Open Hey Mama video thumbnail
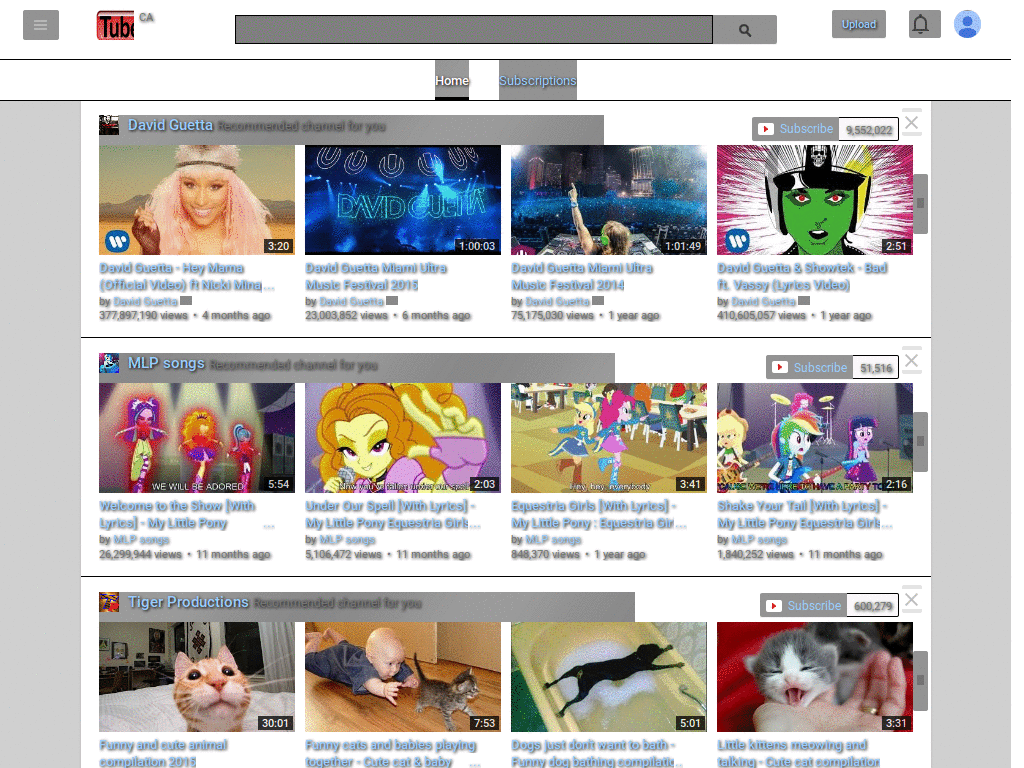The image size is (1024, 768). 197,200
